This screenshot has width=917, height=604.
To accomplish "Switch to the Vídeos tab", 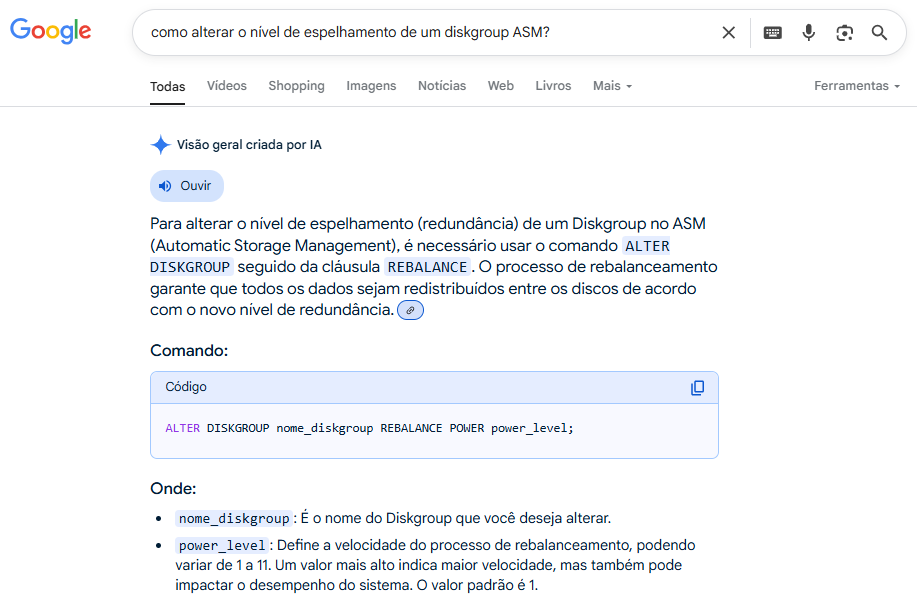I will (227, 86).
